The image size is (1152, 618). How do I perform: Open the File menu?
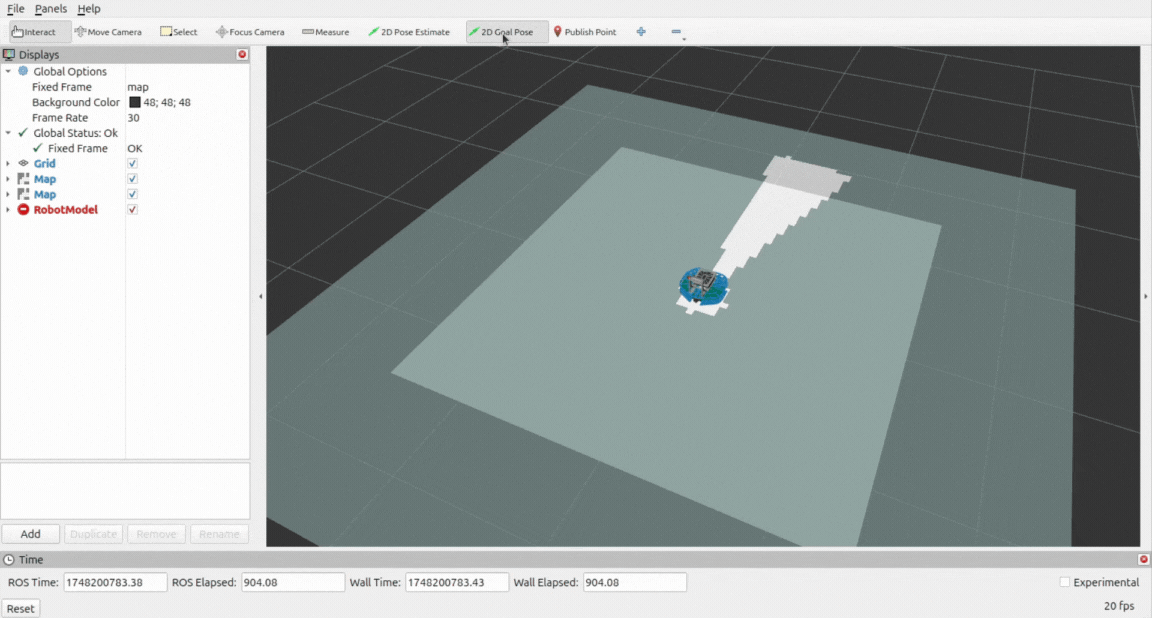pos(15,9)
